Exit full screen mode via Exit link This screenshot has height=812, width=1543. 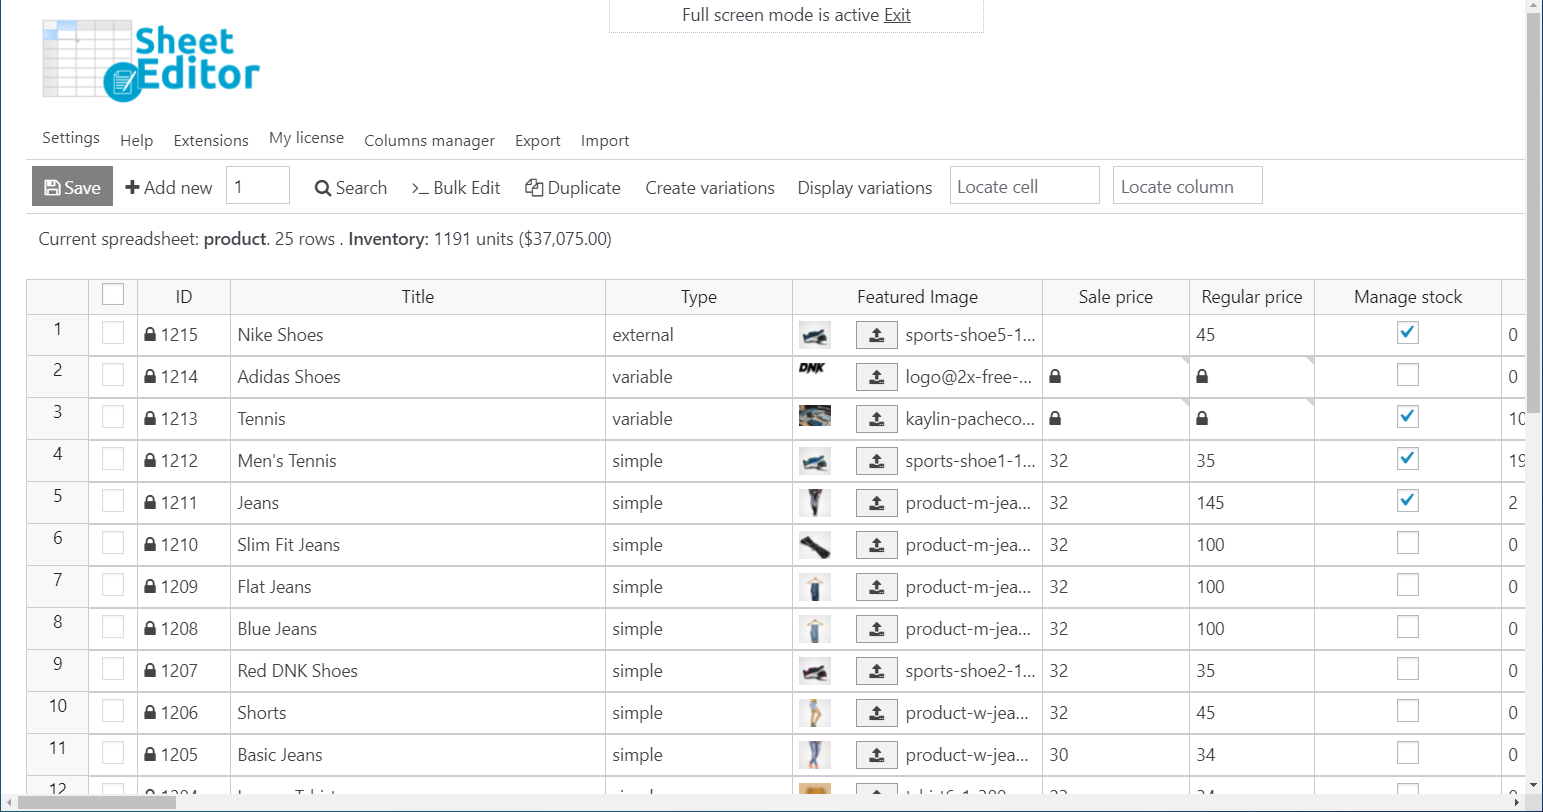[x=897, y=15]
